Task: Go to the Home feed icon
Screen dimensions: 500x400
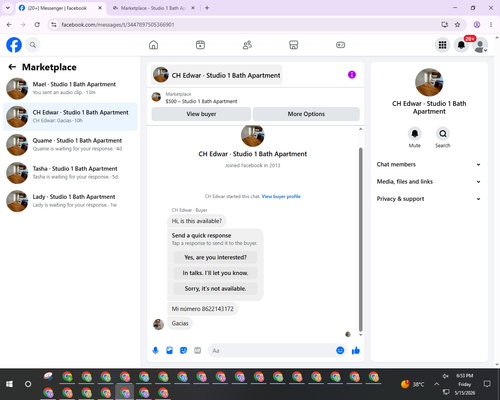Action: (x=153, y=45)
